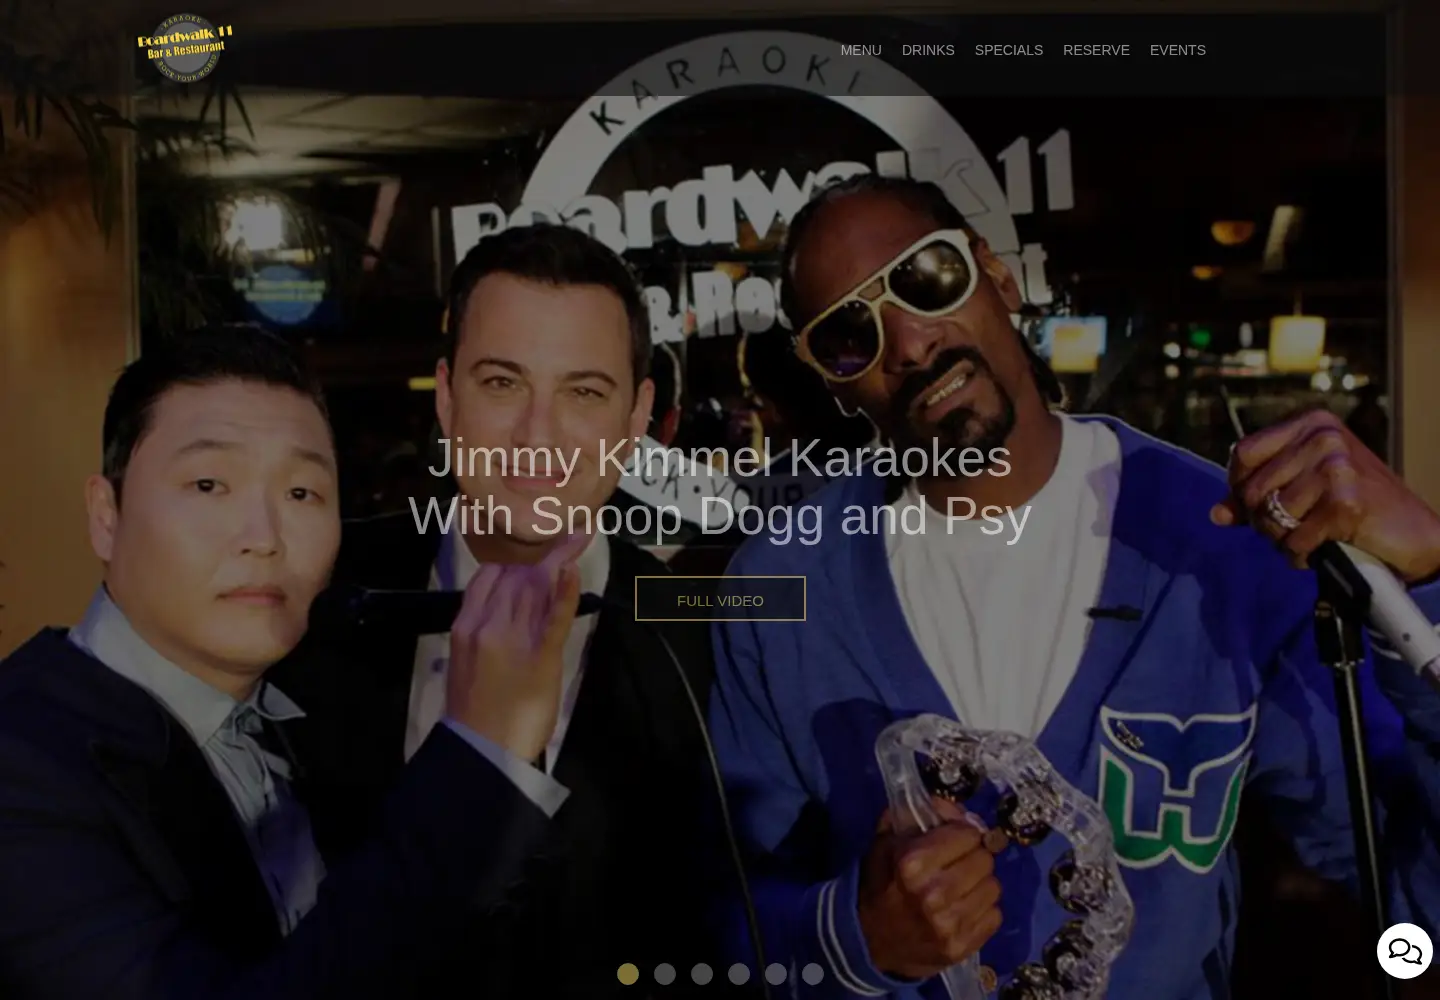Open the EVENTS navigation link
This screenshot has height=1000, width=1440.
[1178, 50]
